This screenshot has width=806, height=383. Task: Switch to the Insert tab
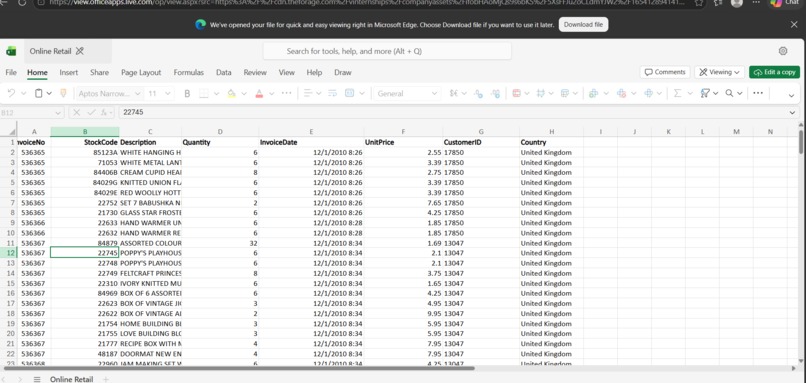coord(68,72)
